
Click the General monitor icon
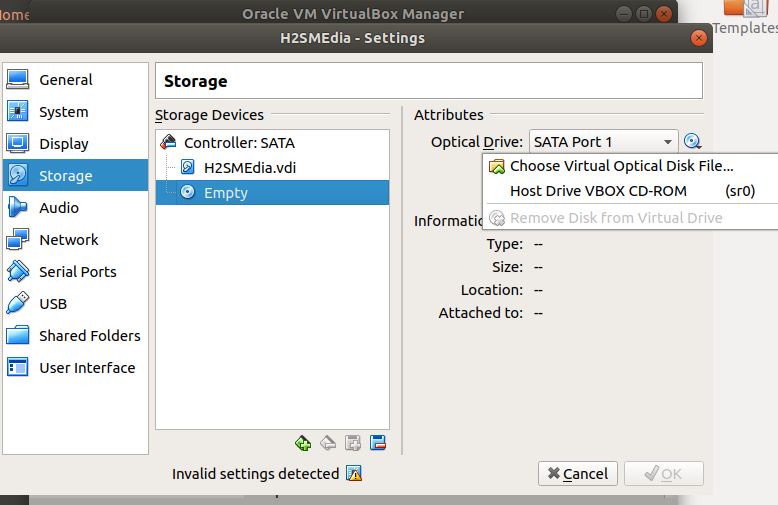18,79
